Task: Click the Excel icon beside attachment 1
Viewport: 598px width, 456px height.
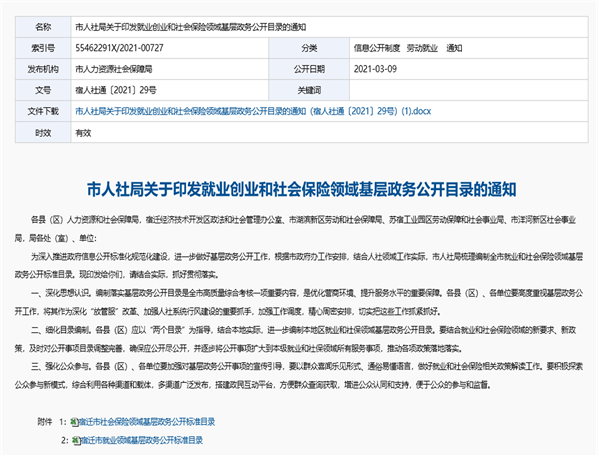Action: pyautogui.click(x=74, y=422)
